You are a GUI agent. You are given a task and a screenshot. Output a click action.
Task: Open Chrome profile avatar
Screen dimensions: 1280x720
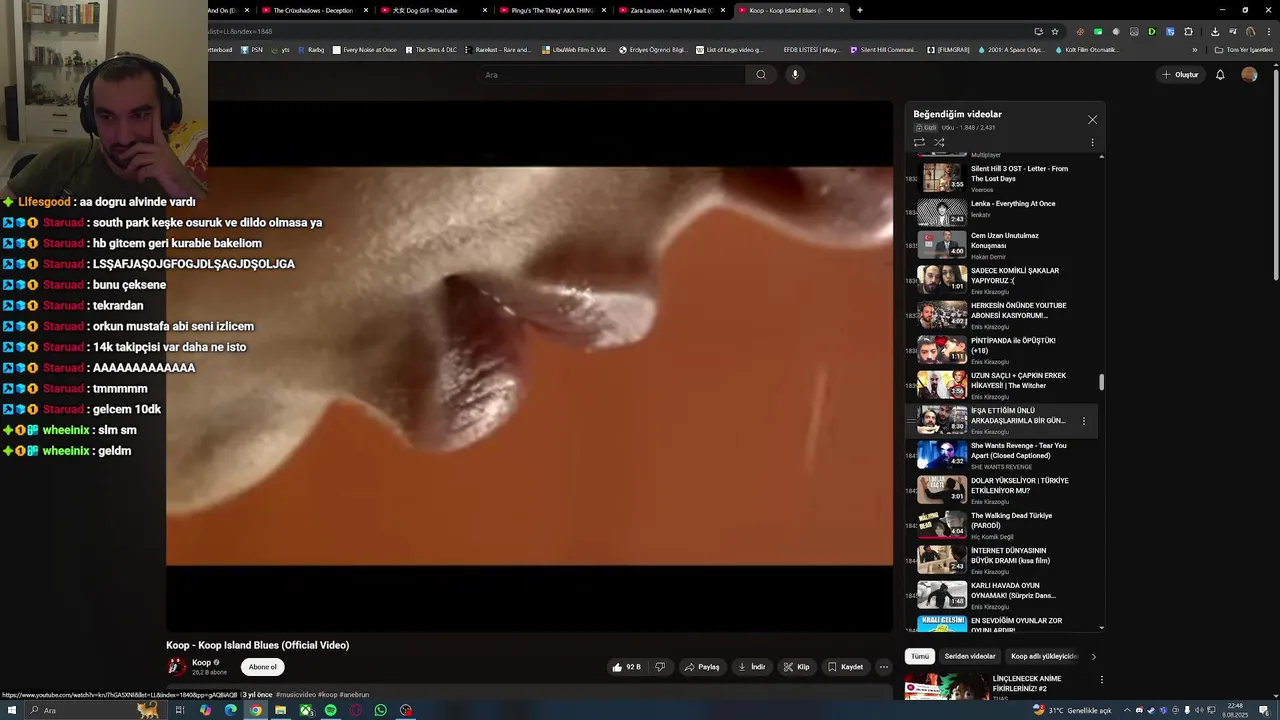(1250, 31)
